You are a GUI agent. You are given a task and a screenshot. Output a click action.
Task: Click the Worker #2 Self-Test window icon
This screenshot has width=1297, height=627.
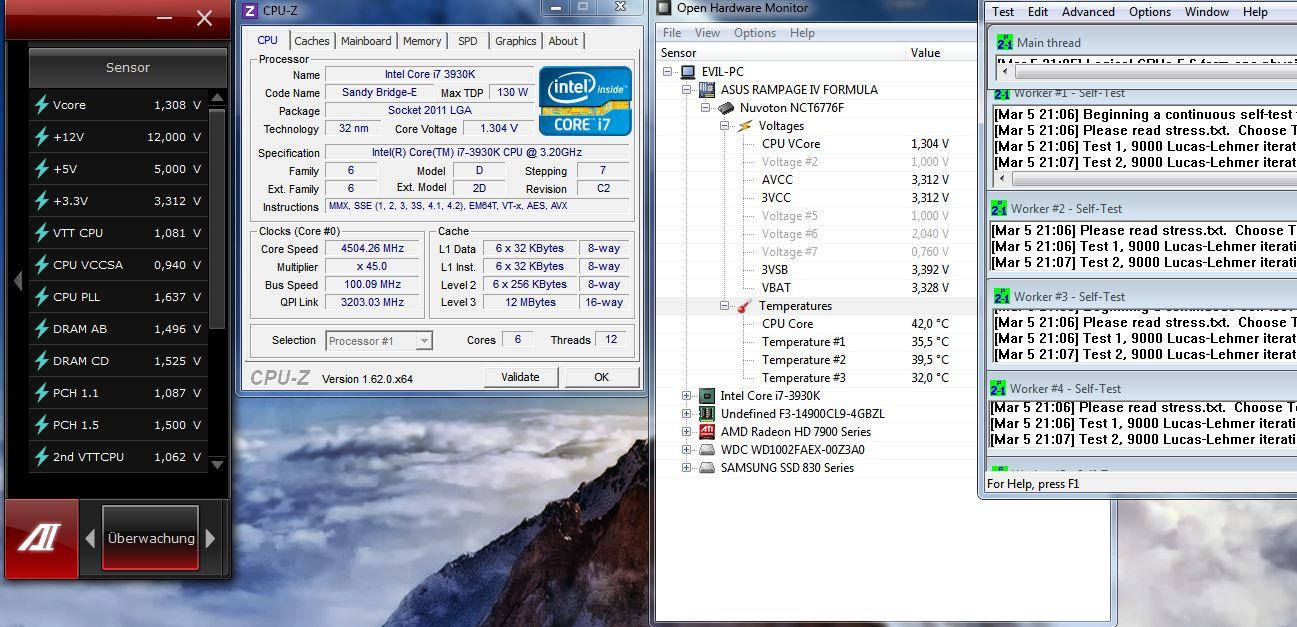pyautogui.click(x=999, y=209)
